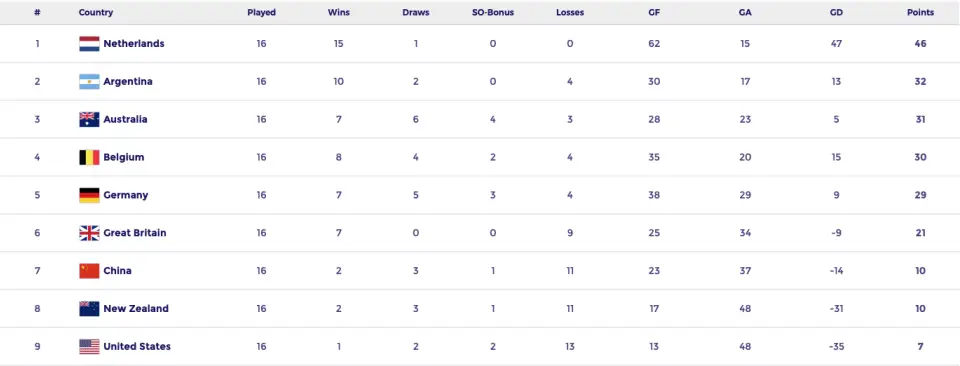Viewport: 960px width, 366px height.
Task: Click the Country column header
Action: tap(96, 12)
